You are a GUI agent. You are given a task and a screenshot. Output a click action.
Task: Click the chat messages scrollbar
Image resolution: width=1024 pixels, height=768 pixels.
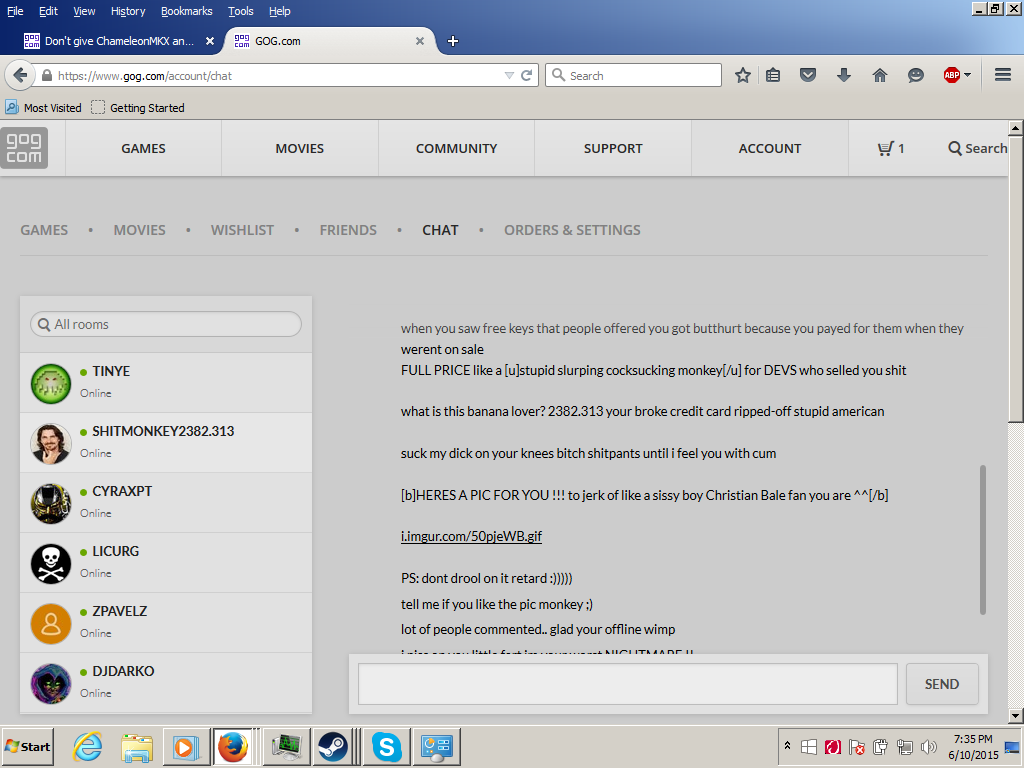coord(982,539)
